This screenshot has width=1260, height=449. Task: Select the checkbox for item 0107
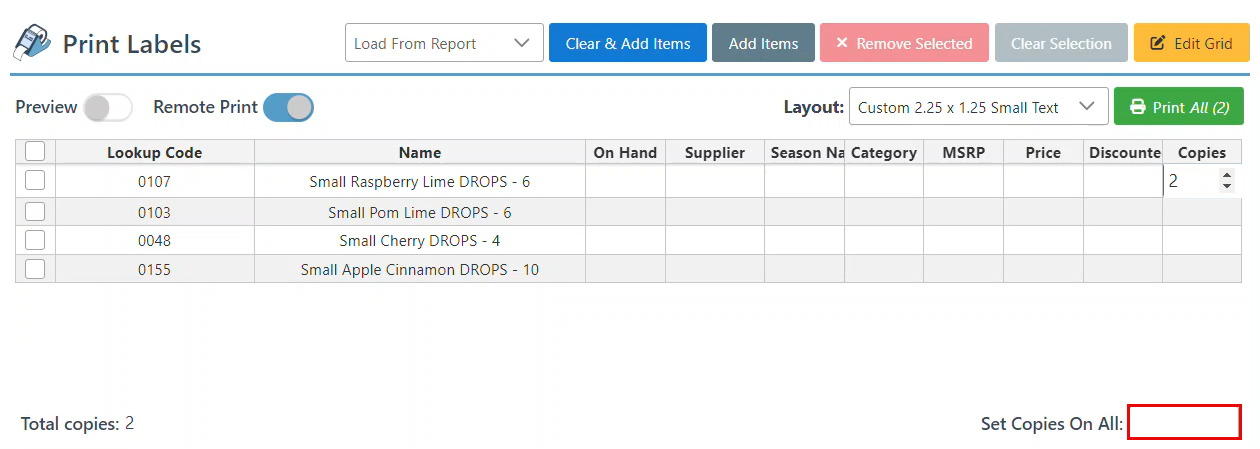pos(35,181)
